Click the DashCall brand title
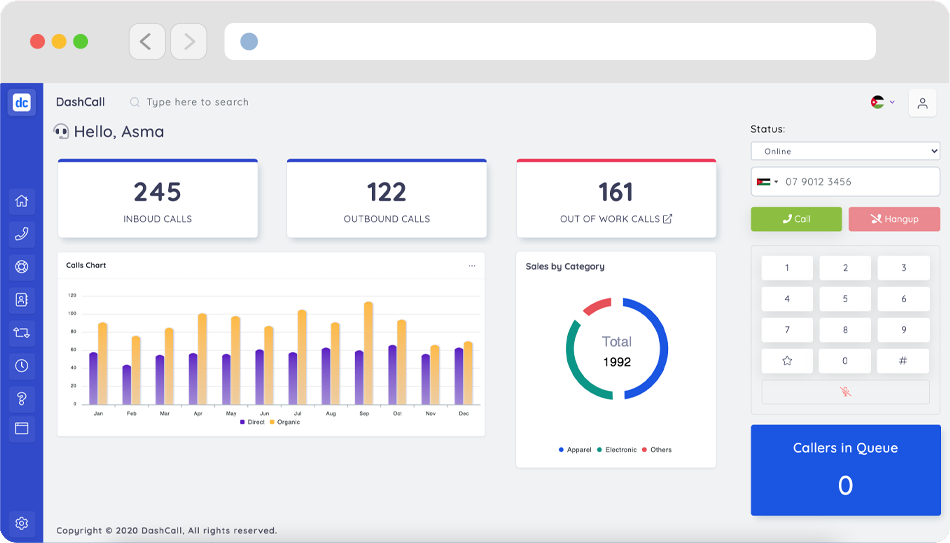The height and width of the screenshot is (543, 950). tap(80, 102)
